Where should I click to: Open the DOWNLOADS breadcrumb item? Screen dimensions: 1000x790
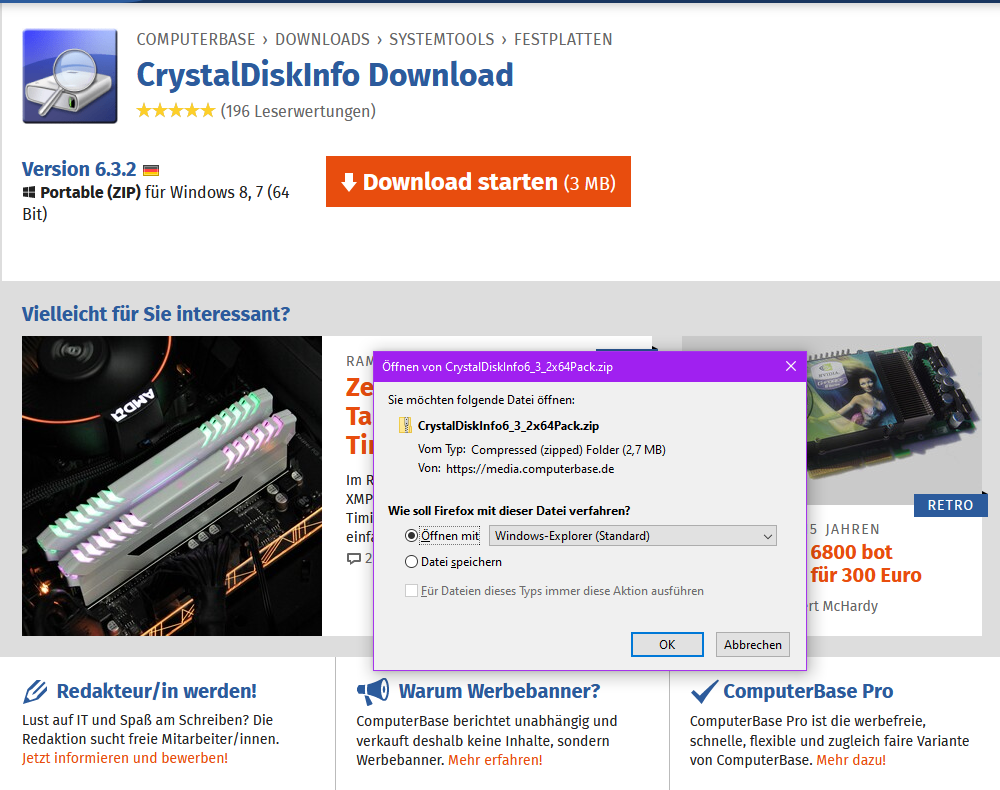(322, 40)
